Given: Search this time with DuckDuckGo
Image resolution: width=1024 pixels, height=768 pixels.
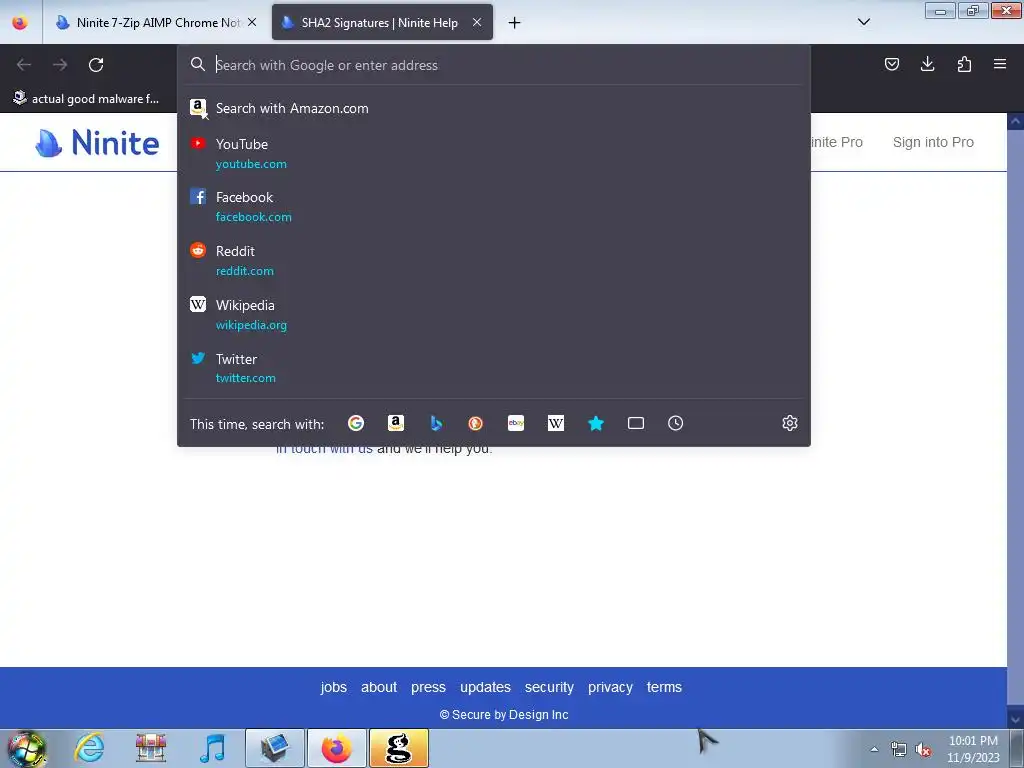Looking at the screenshot, I should (x=475, y=423).
